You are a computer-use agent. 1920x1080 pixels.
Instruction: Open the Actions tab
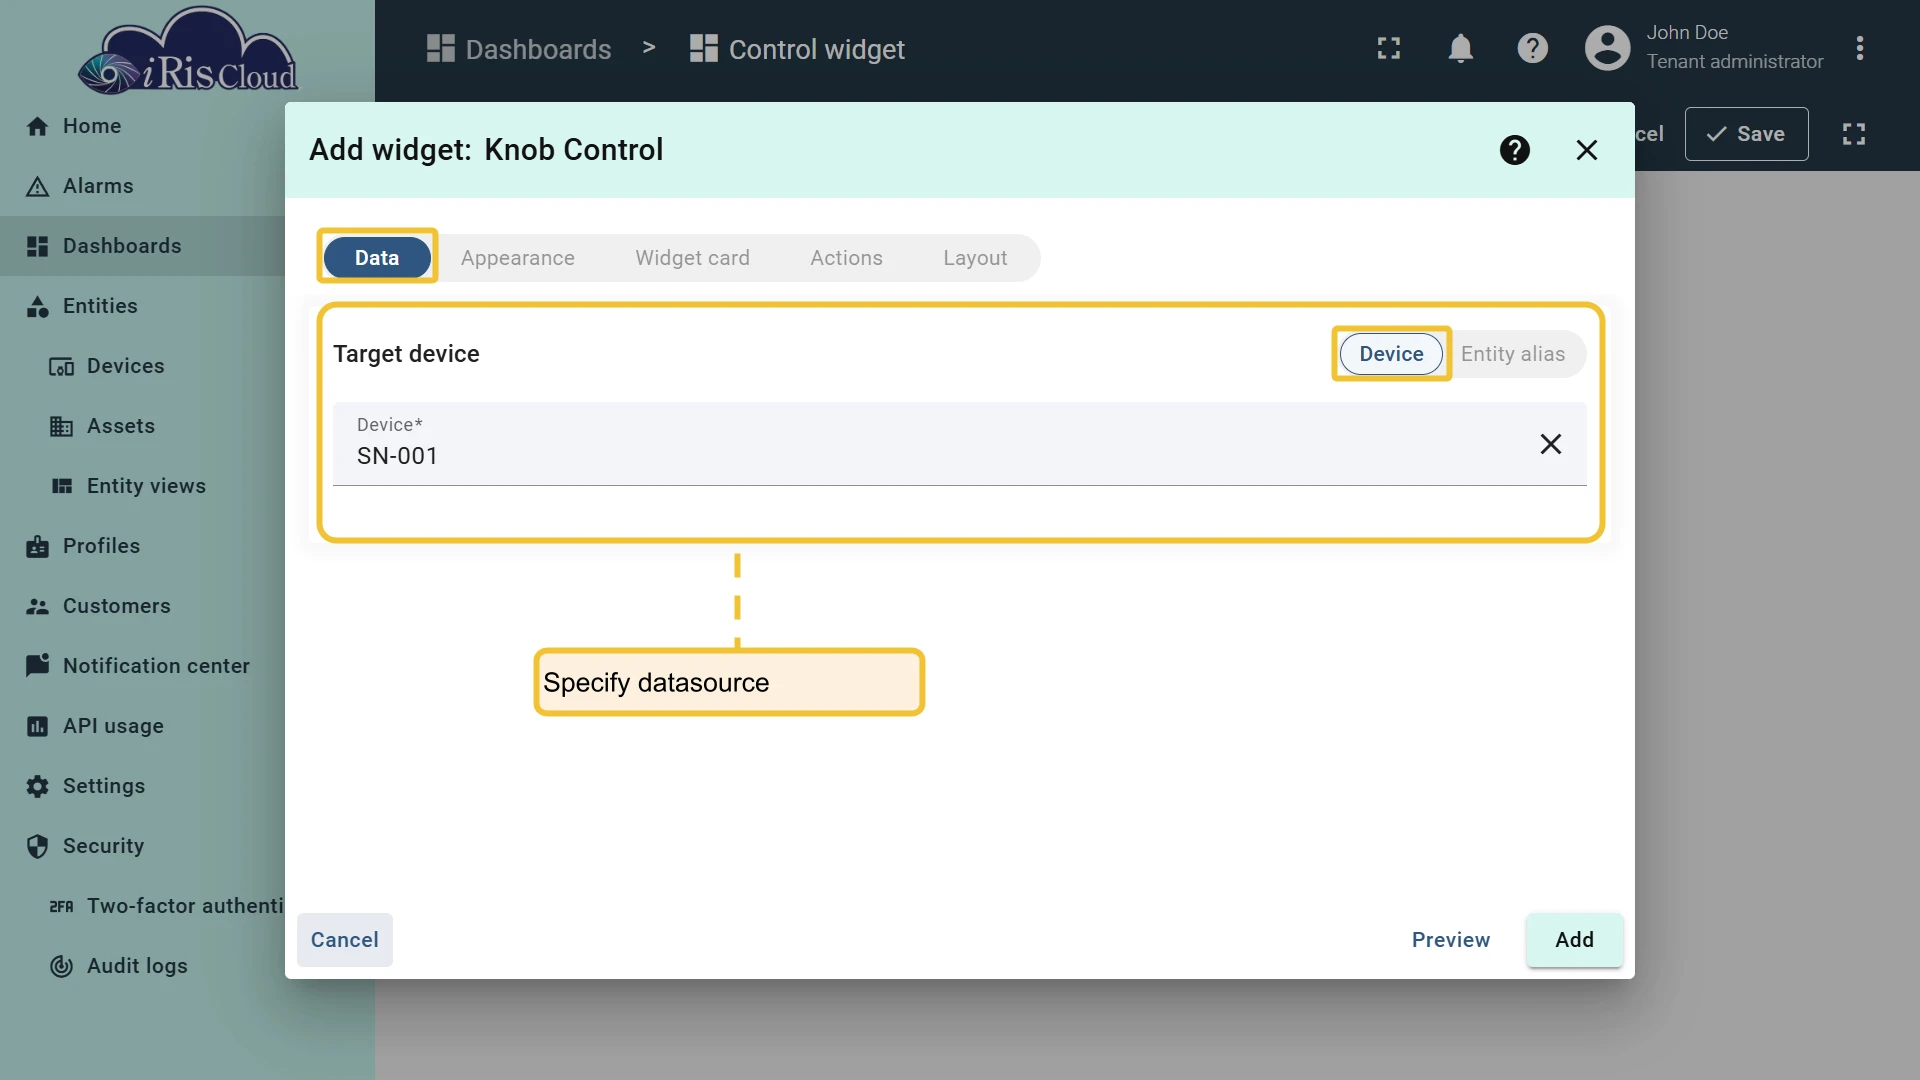(846, 258)
